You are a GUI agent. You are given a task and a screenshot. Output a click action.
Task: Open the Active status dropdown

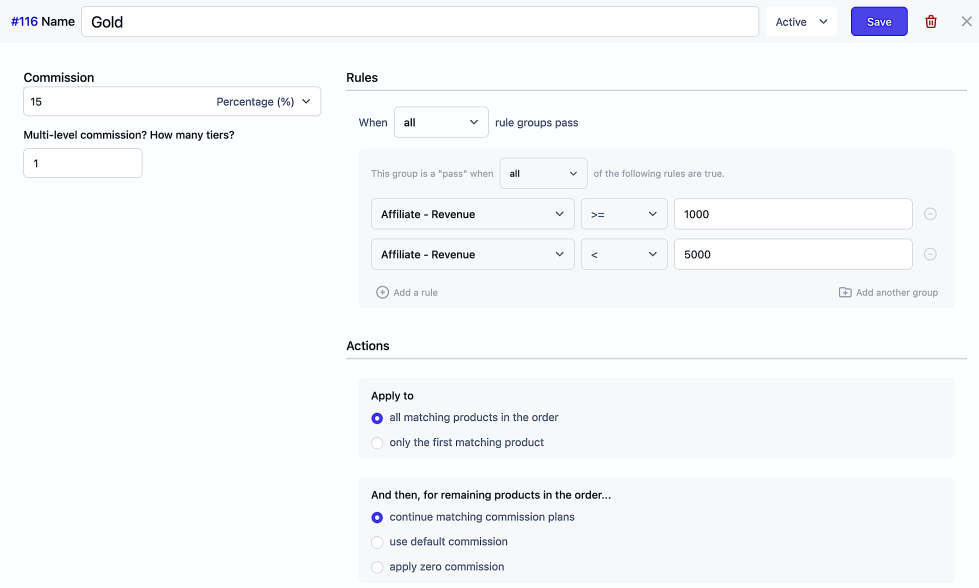pyautogui.click(x=802, y=22)
